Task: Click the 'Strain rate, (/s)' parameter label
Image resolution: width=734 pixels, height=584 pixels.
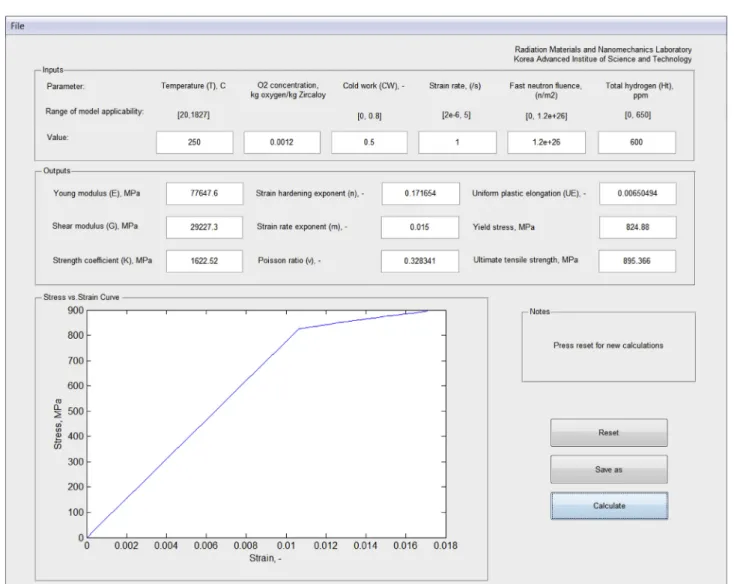Action: point(455,86)
